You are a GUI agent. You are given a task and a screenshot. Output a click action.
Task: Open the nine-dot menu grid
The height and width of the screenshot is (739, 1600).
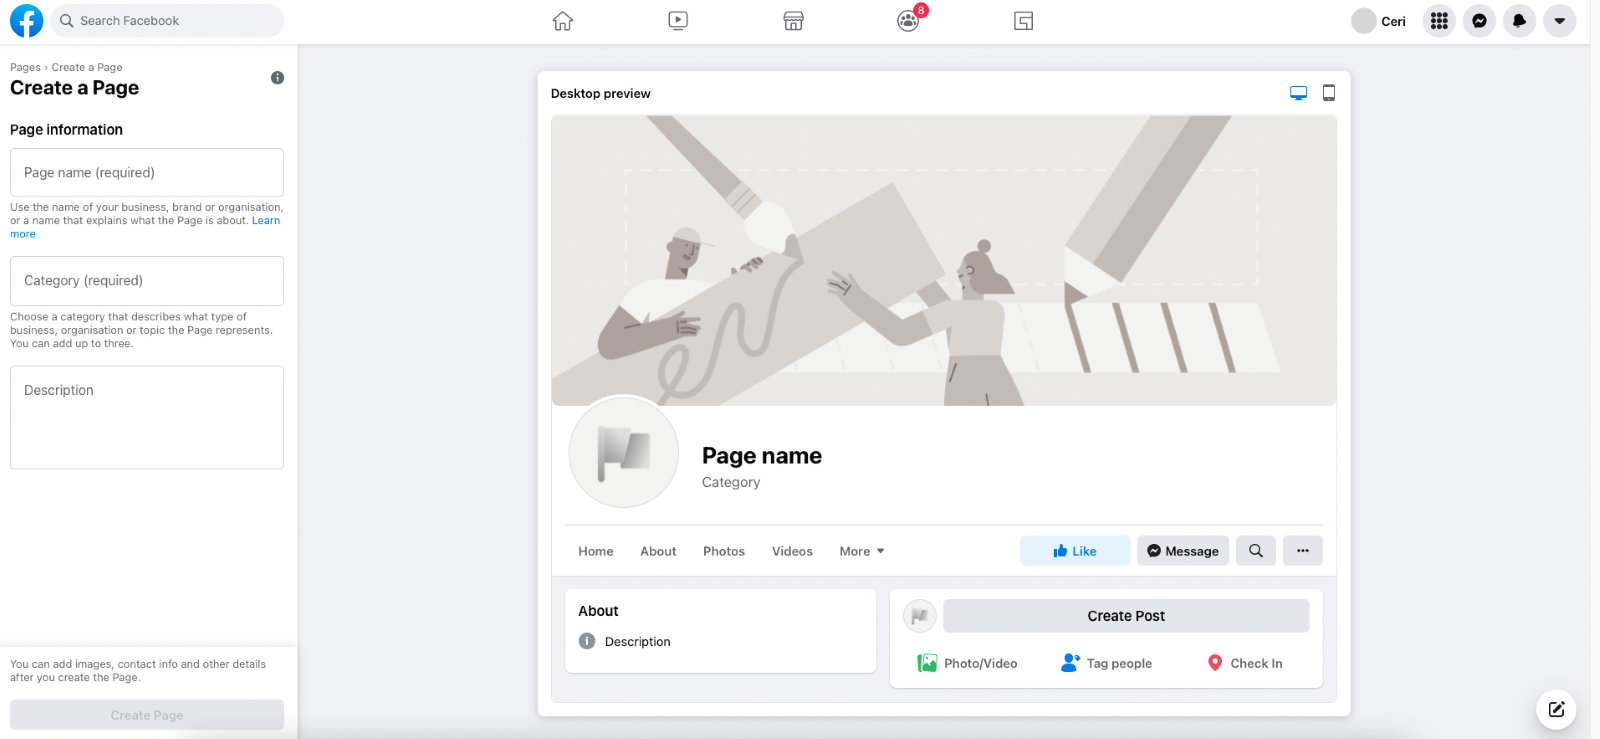[1439, 21]
